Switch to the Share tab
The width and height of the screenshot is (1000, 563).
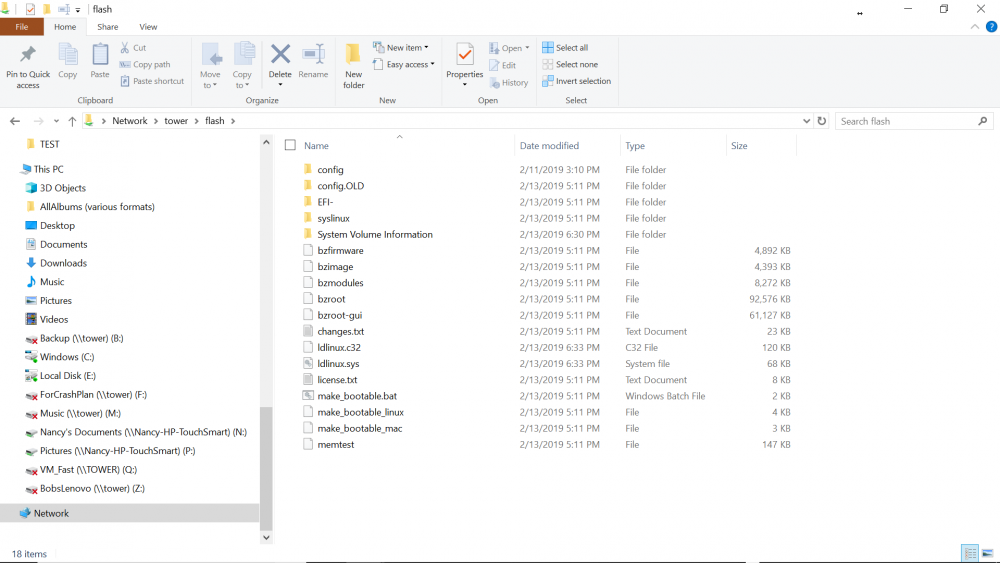coord(108,27)
